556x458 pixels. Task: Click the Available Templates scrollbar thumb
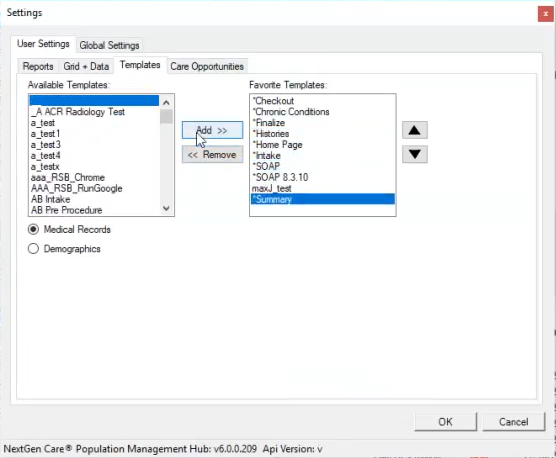(x=166, y=117)
